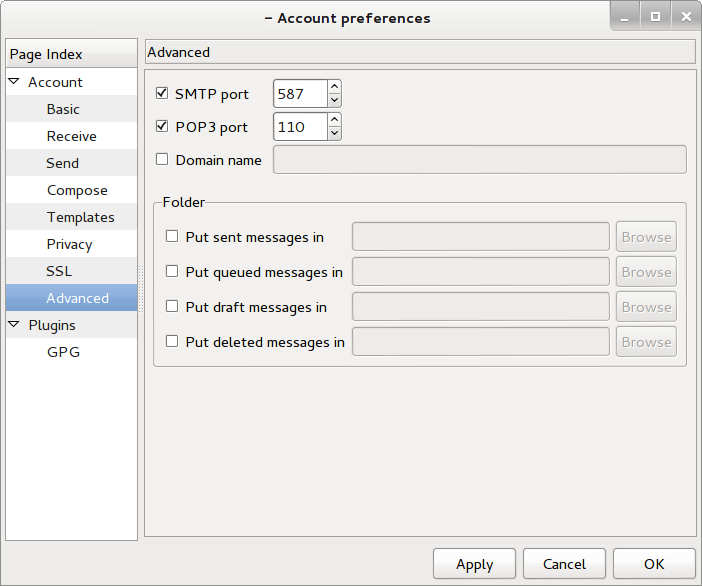This screenshot has height=586, width=702.
Task: Open the Basic preferences page
Action: (63, 109)
